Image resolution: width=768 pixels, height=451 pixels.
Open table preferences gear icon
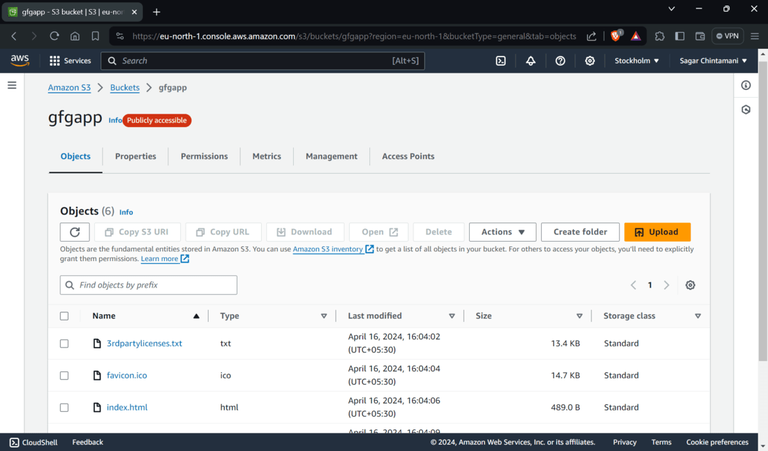point(690,285)
